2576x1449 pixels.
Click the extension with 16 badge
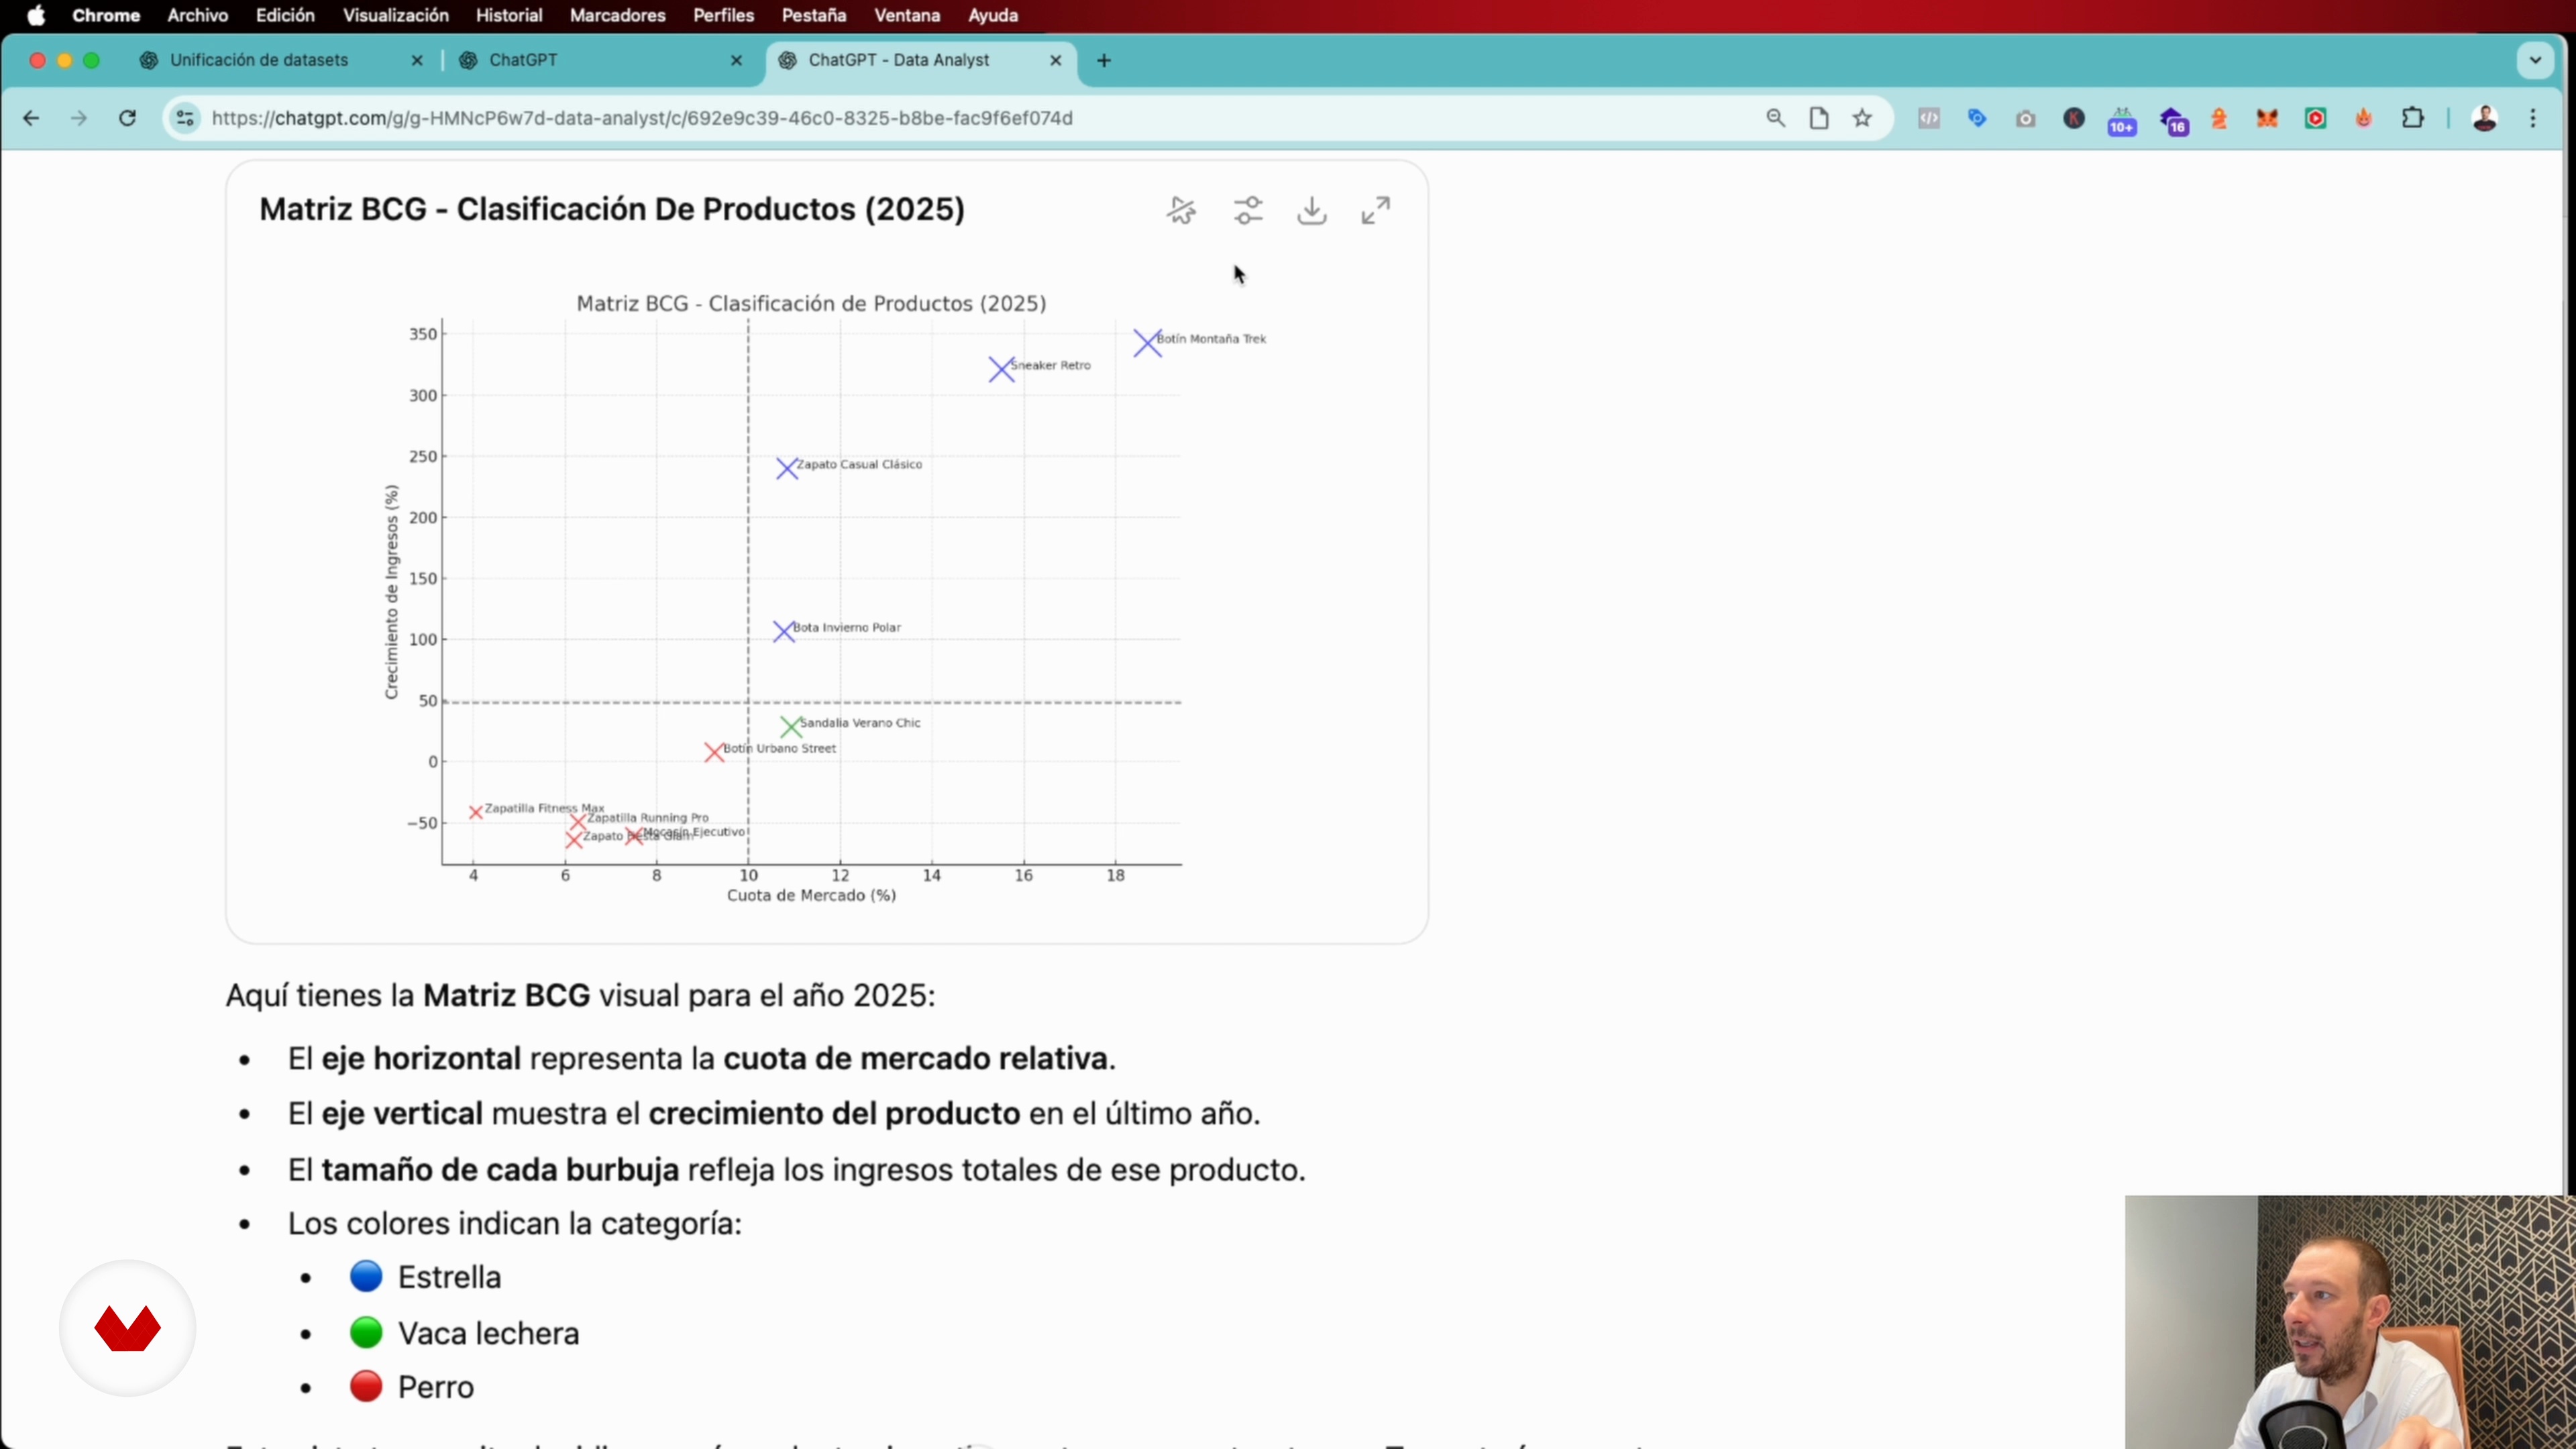[x=2174, y=120]
